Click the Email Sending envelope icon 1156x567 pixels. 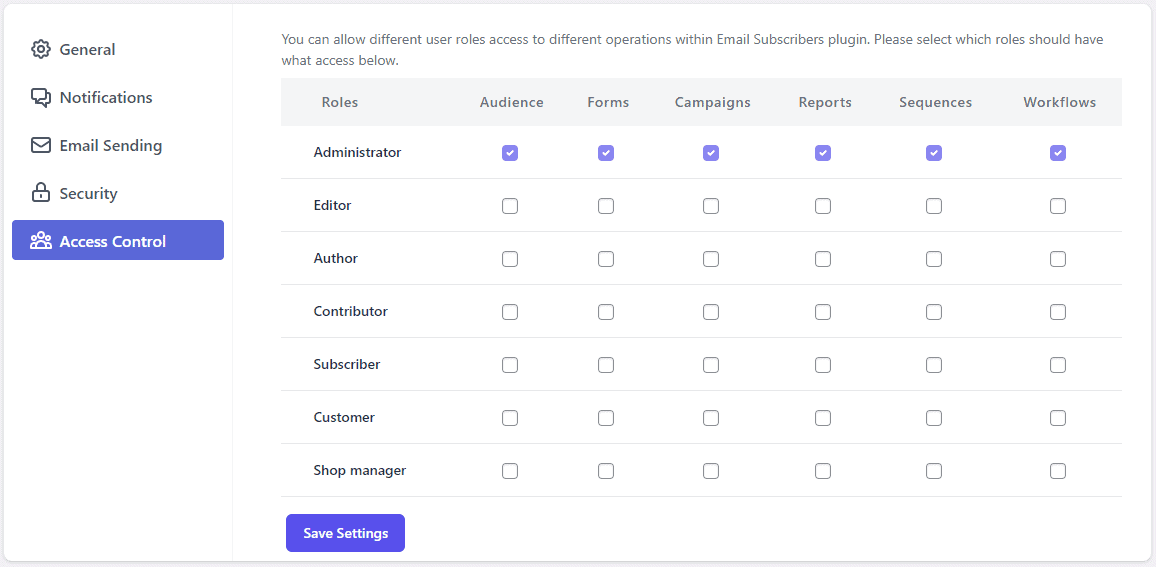pyautogui.click(x=41, y=145)
